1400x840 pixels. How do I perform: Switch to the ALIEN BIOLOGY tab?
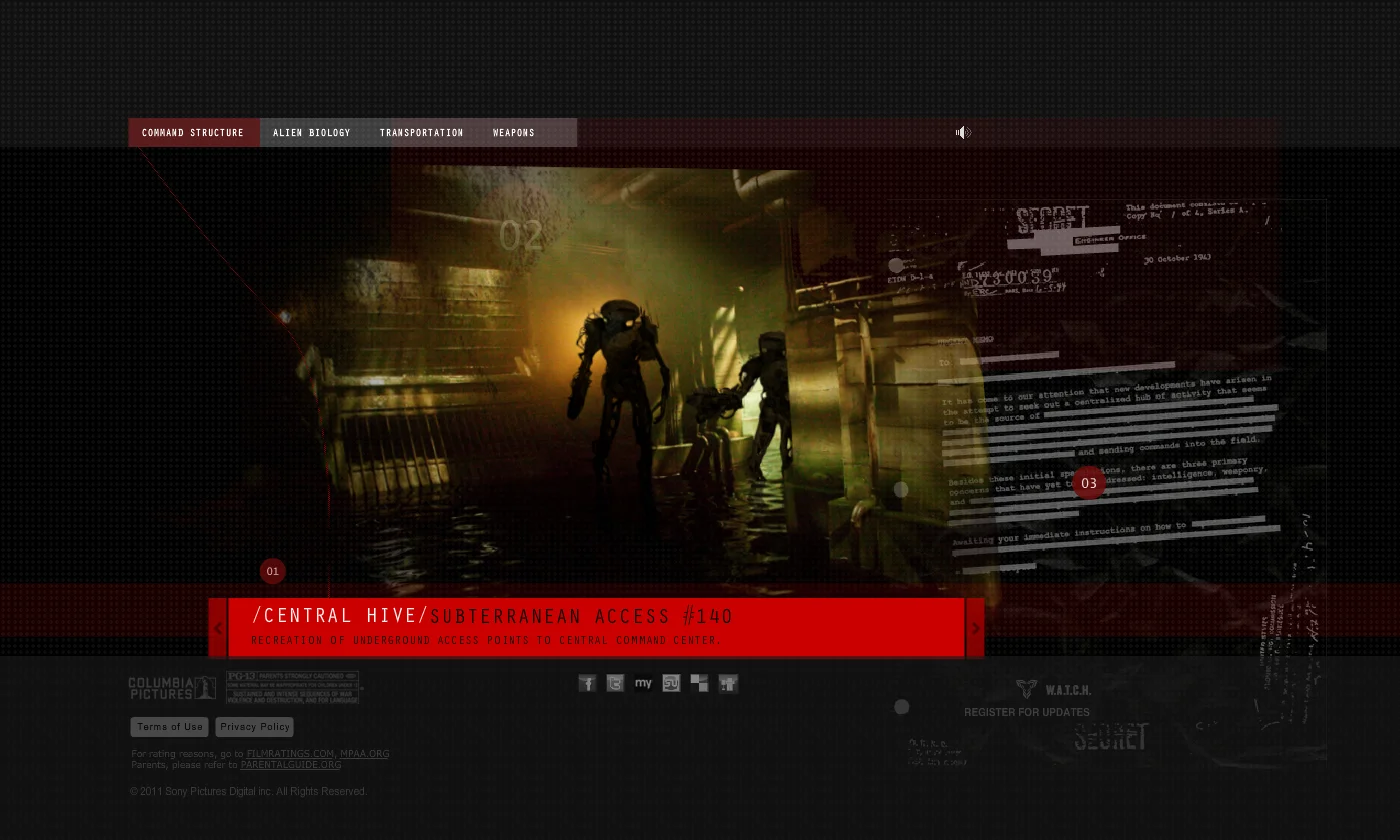(311, 132)
